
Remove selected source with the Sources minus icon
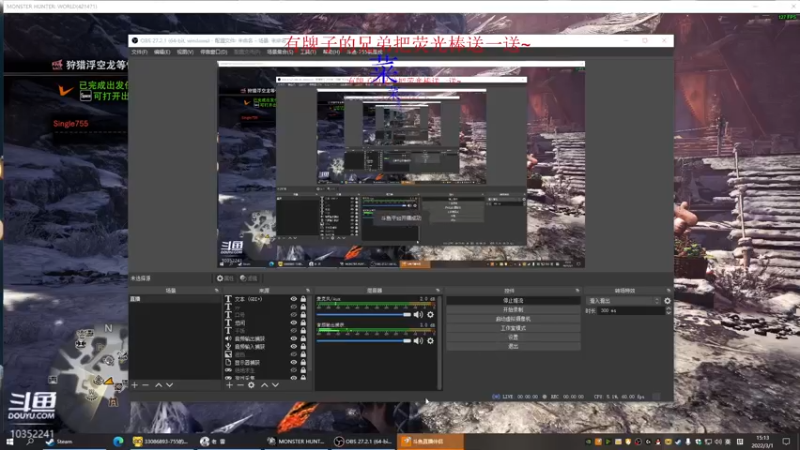click(240, 385)
